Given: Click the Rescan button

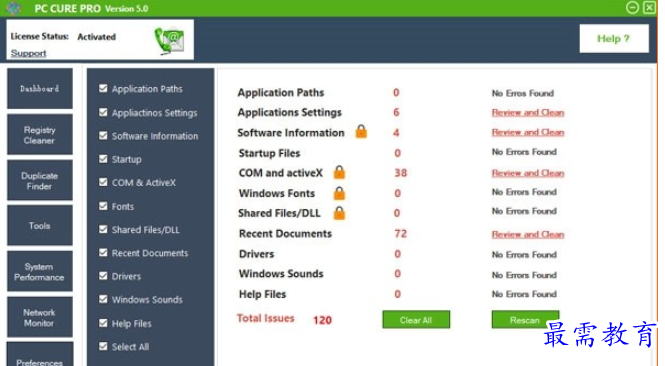Looking at the screenshot, I should tap(525, 320).
